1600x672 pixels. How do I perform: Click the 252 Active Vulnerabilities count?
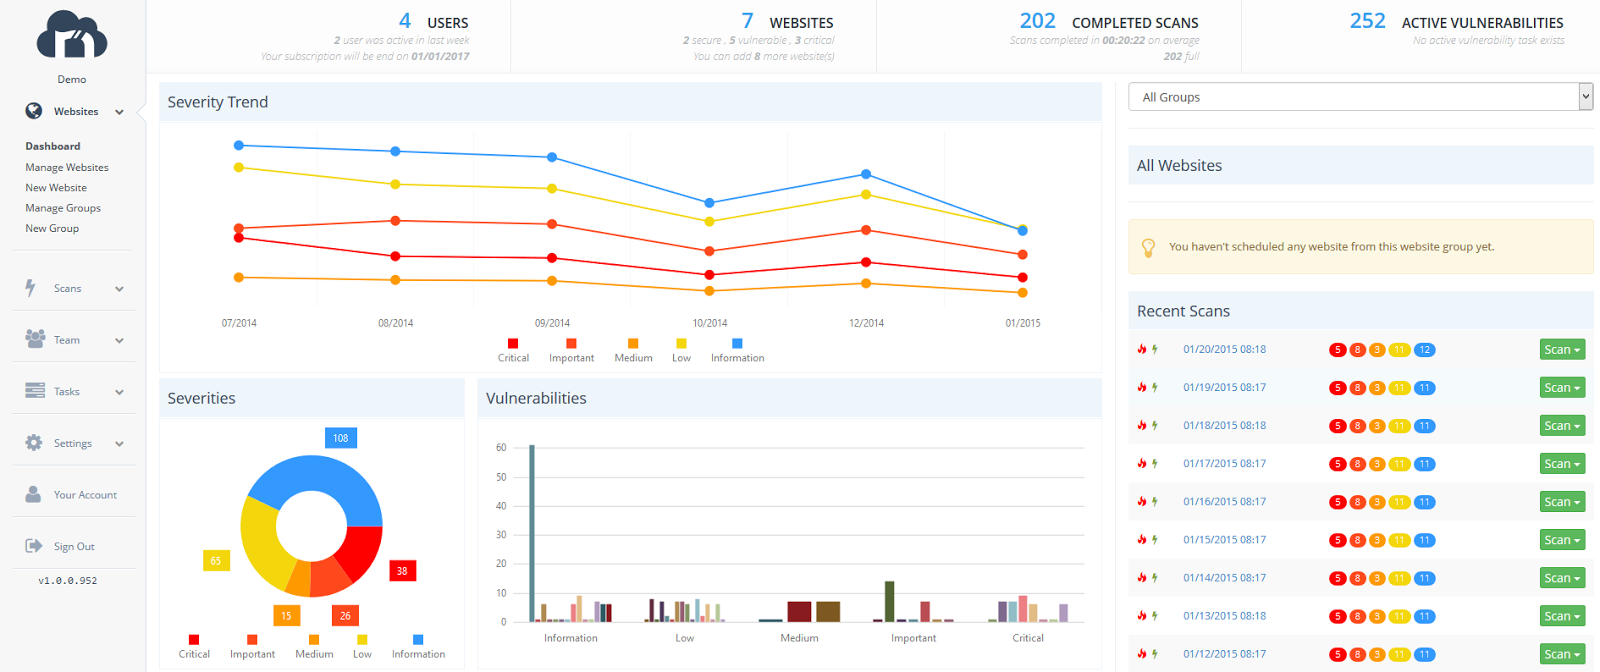(x=1367, y=21)
